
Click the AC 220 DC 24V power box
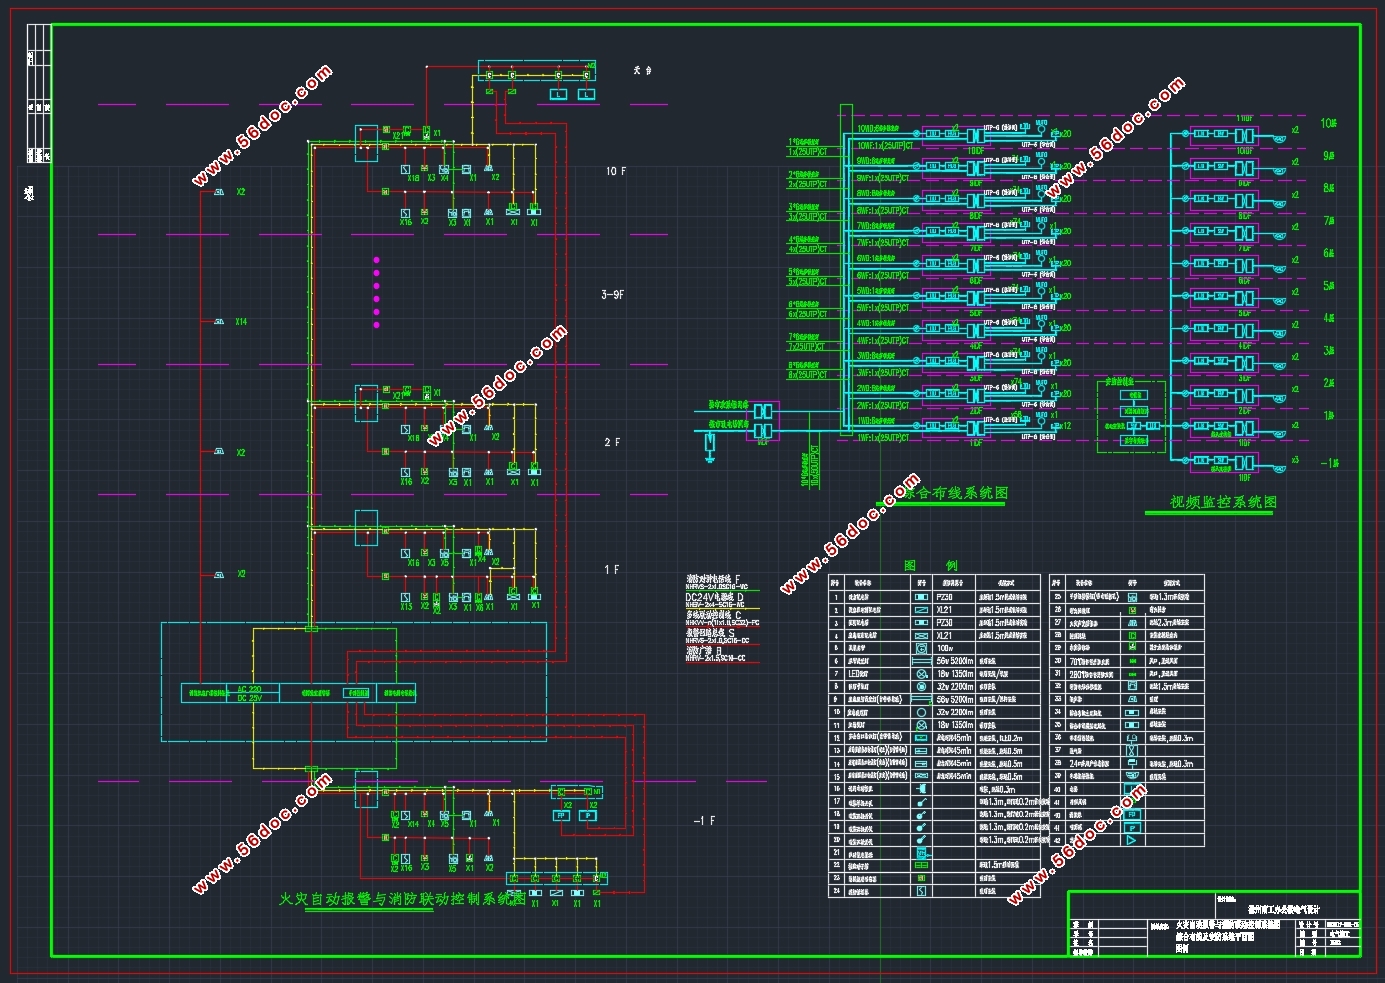click(249, 693)
